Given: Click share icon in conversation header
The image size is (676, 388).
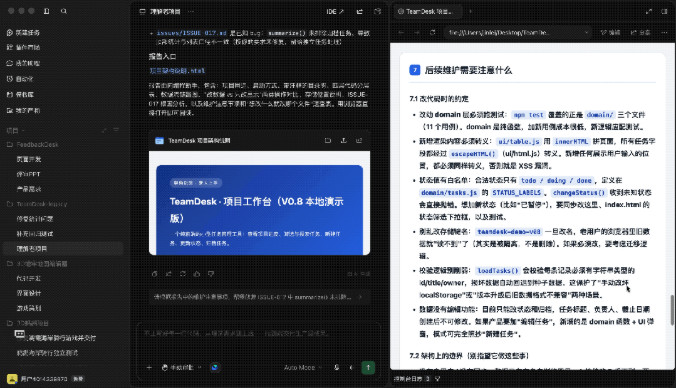Looking at the screenshot, I should coord(360,12).
